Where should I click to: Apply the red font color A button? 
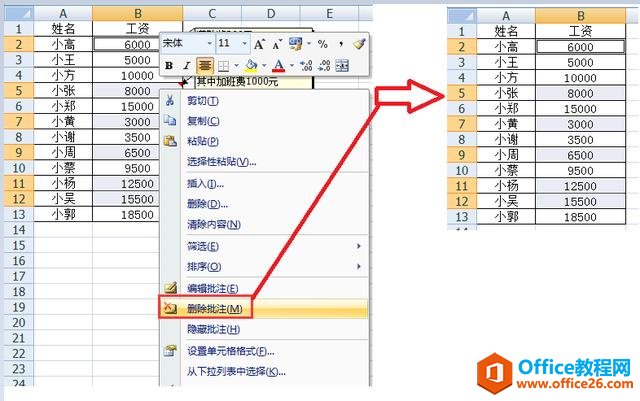(x=279, y=65)
